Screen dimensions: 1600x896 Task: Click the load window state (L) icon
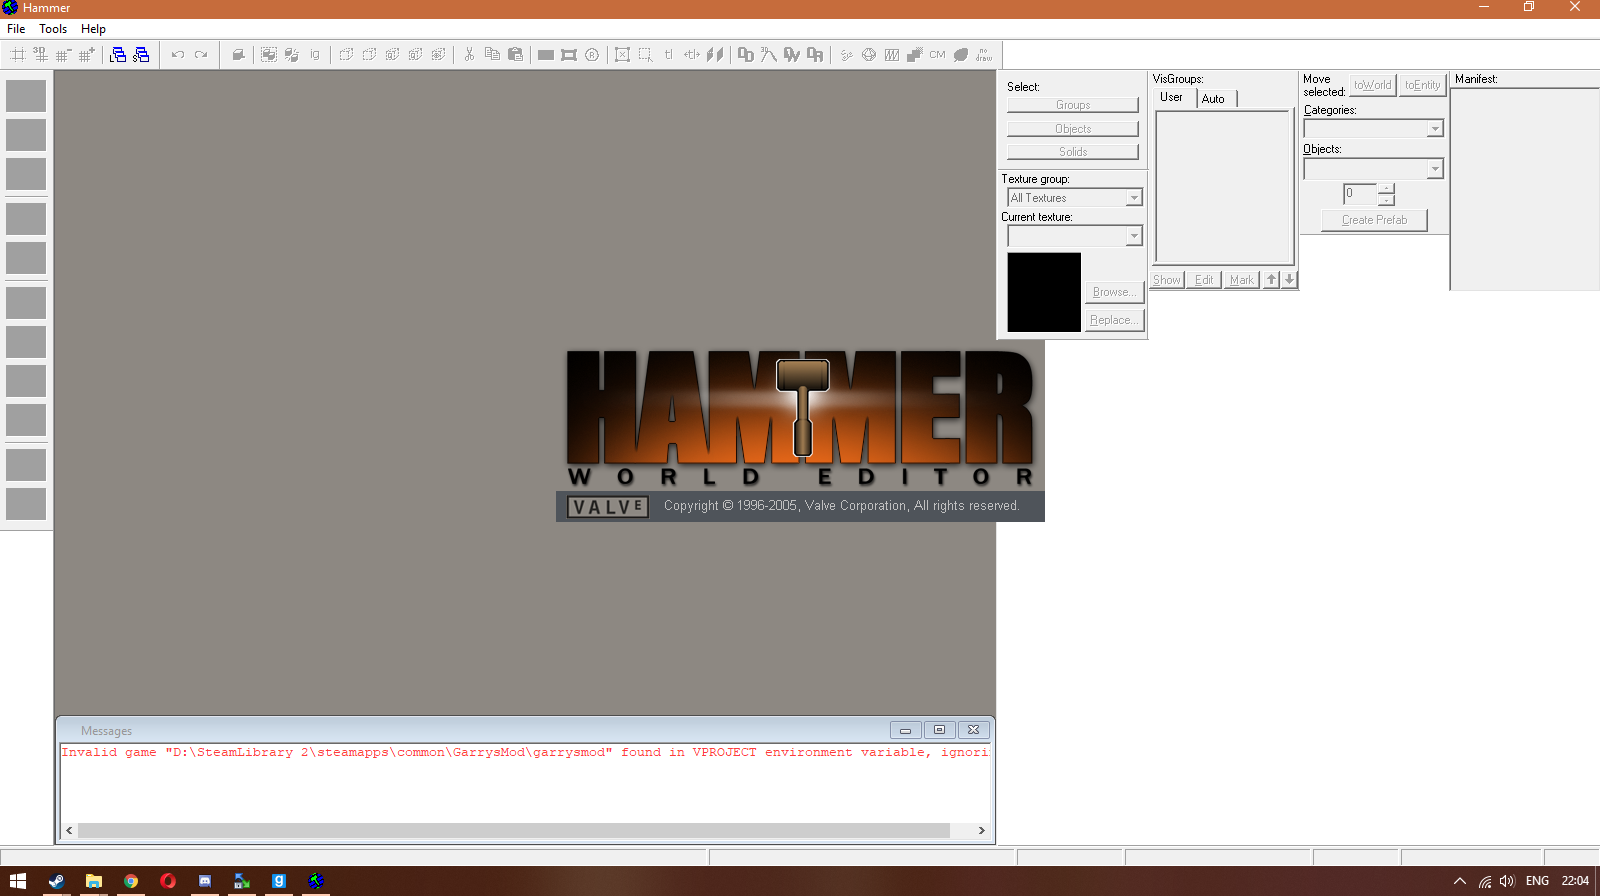pos(118,55)
